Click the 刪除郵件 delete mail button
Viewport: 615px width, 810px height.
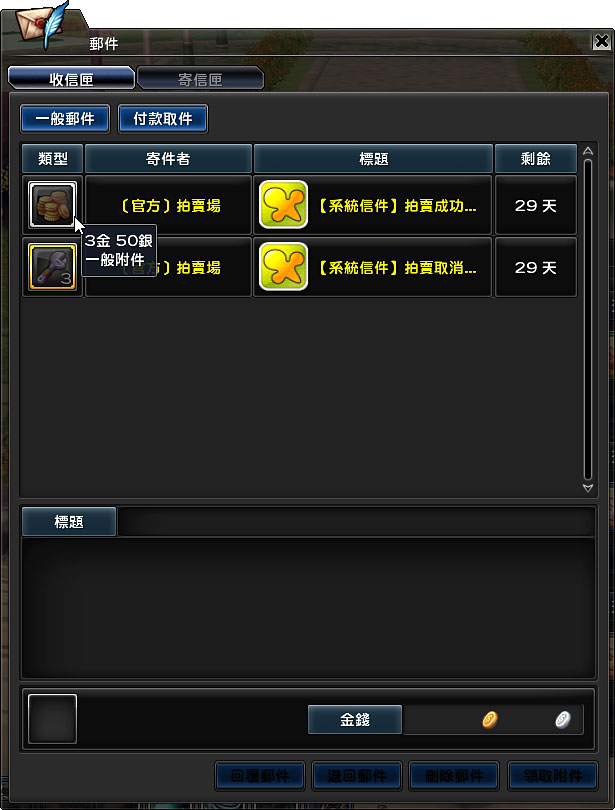pos(454,775)
